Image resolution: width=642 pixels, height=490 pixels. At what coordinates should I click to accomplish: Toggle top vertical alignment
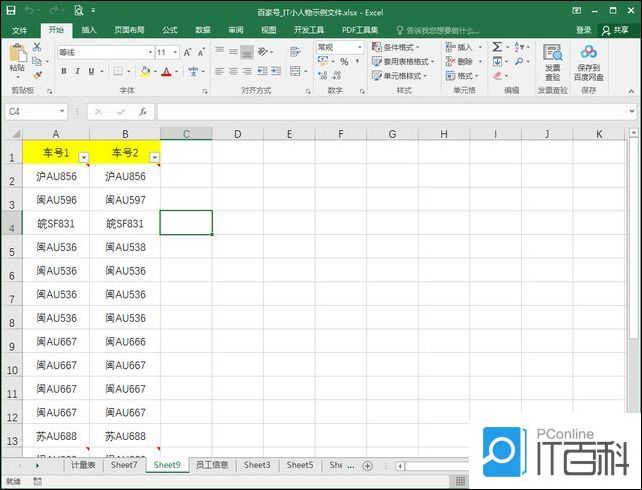[219, 52]
